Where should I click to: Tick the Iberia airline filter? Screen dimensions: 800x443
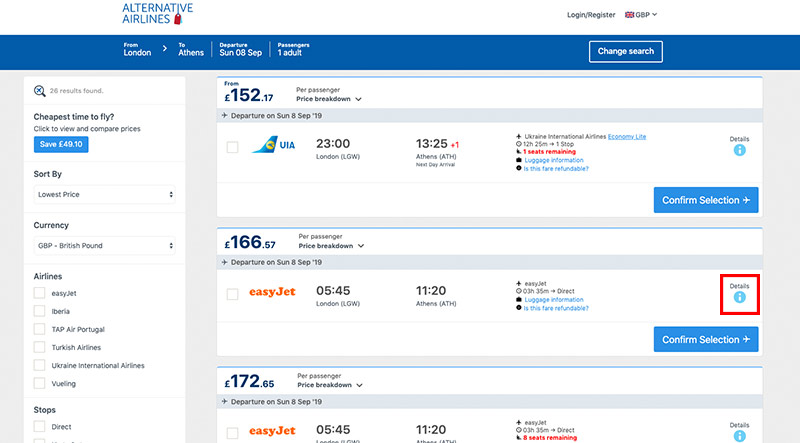coord(39,311)
